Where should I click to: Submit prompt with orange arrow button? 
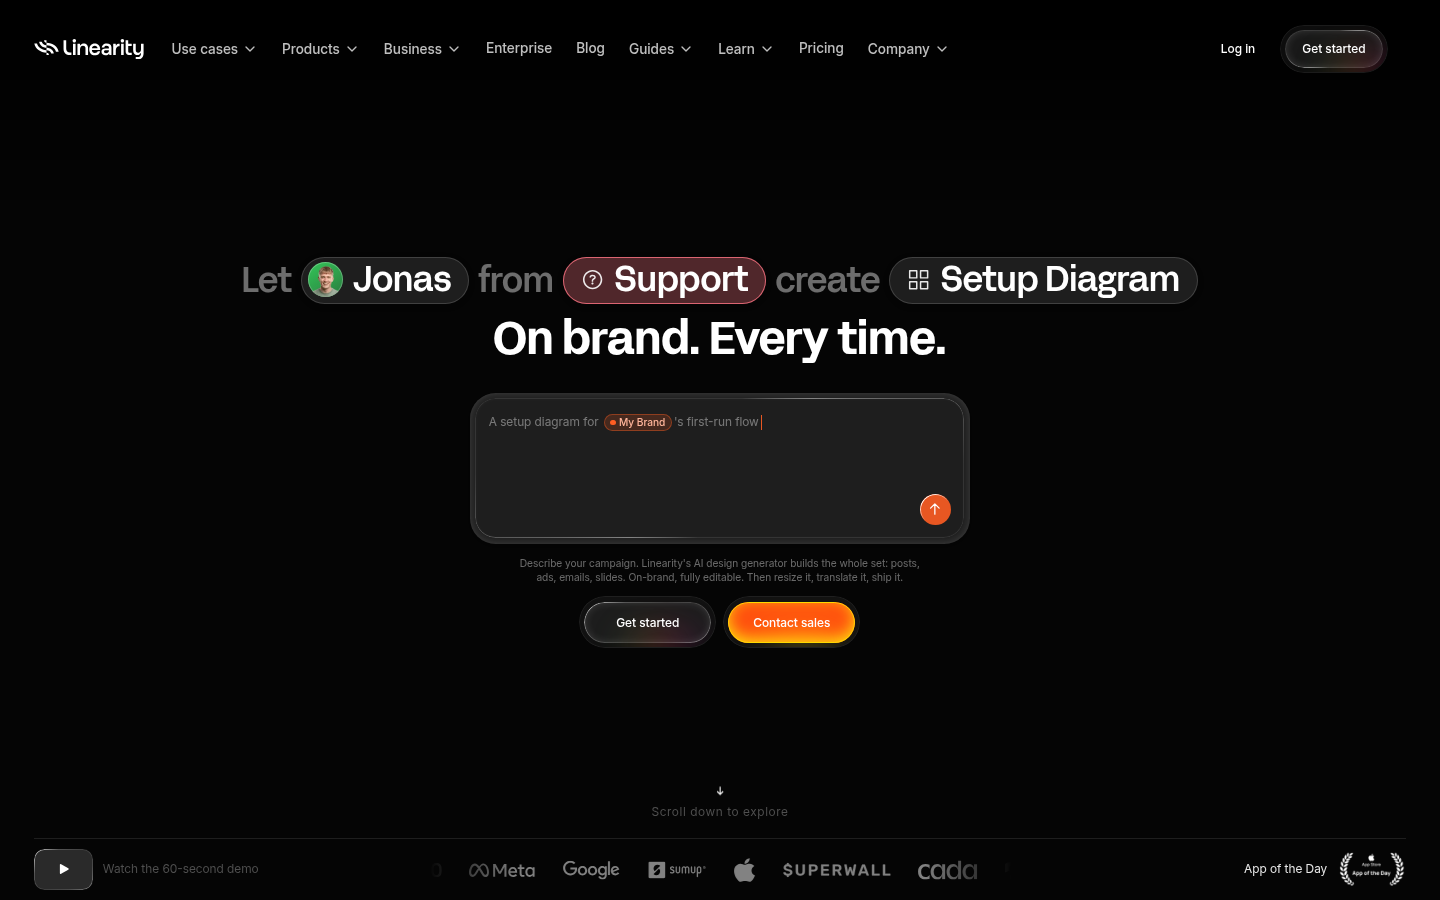tap(935, 509)
